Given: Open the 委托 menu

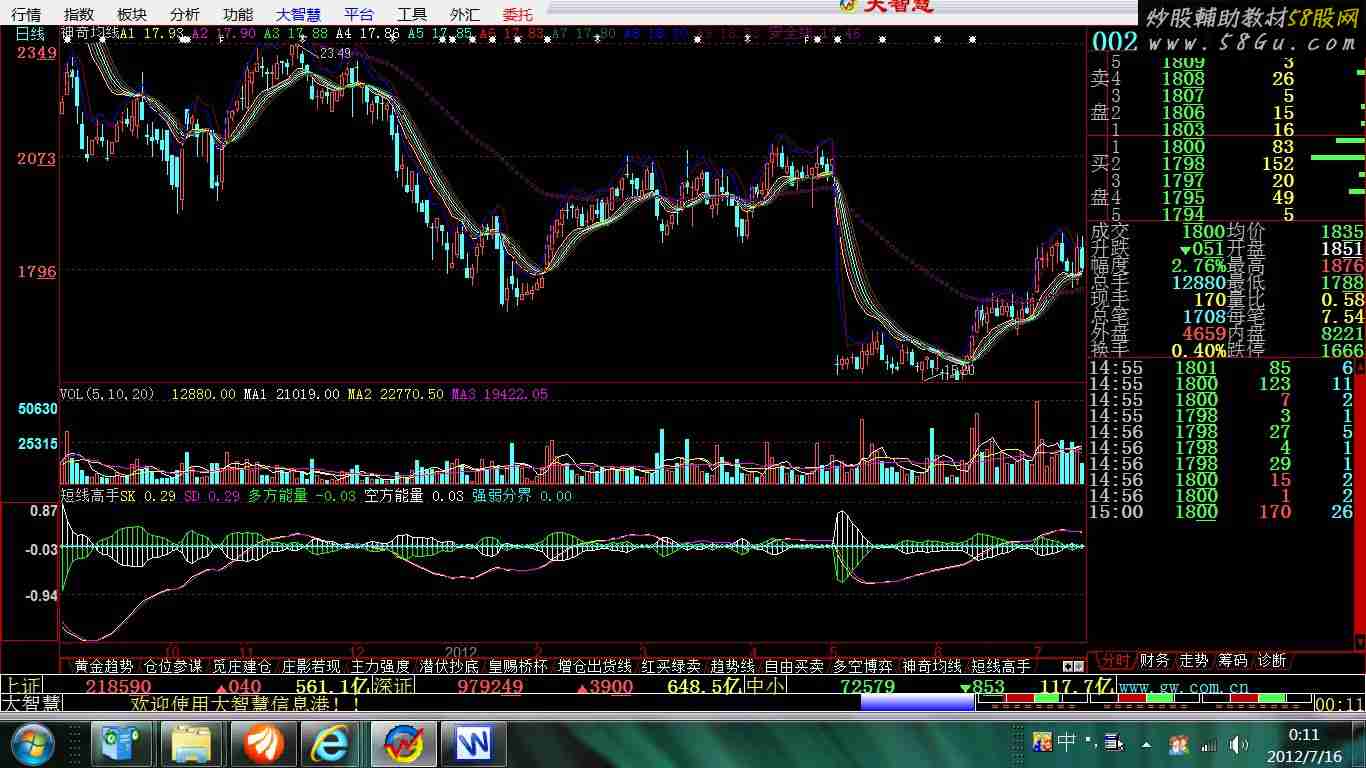Looking at the screenshot, I should (x=518, y=14).
